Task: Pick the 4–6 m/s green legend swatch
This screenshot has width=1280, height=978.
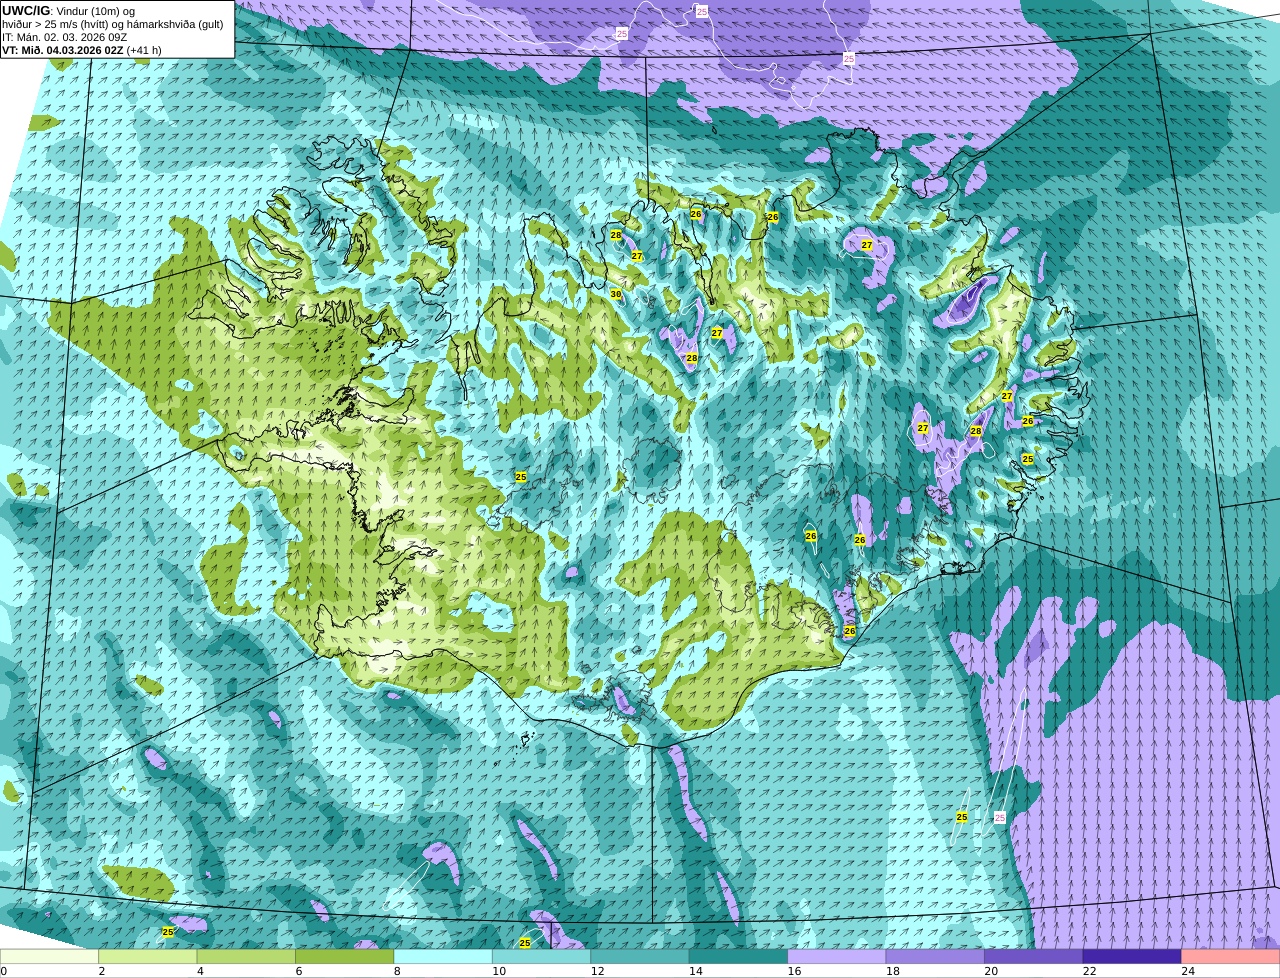Action: tap(246, 956)
